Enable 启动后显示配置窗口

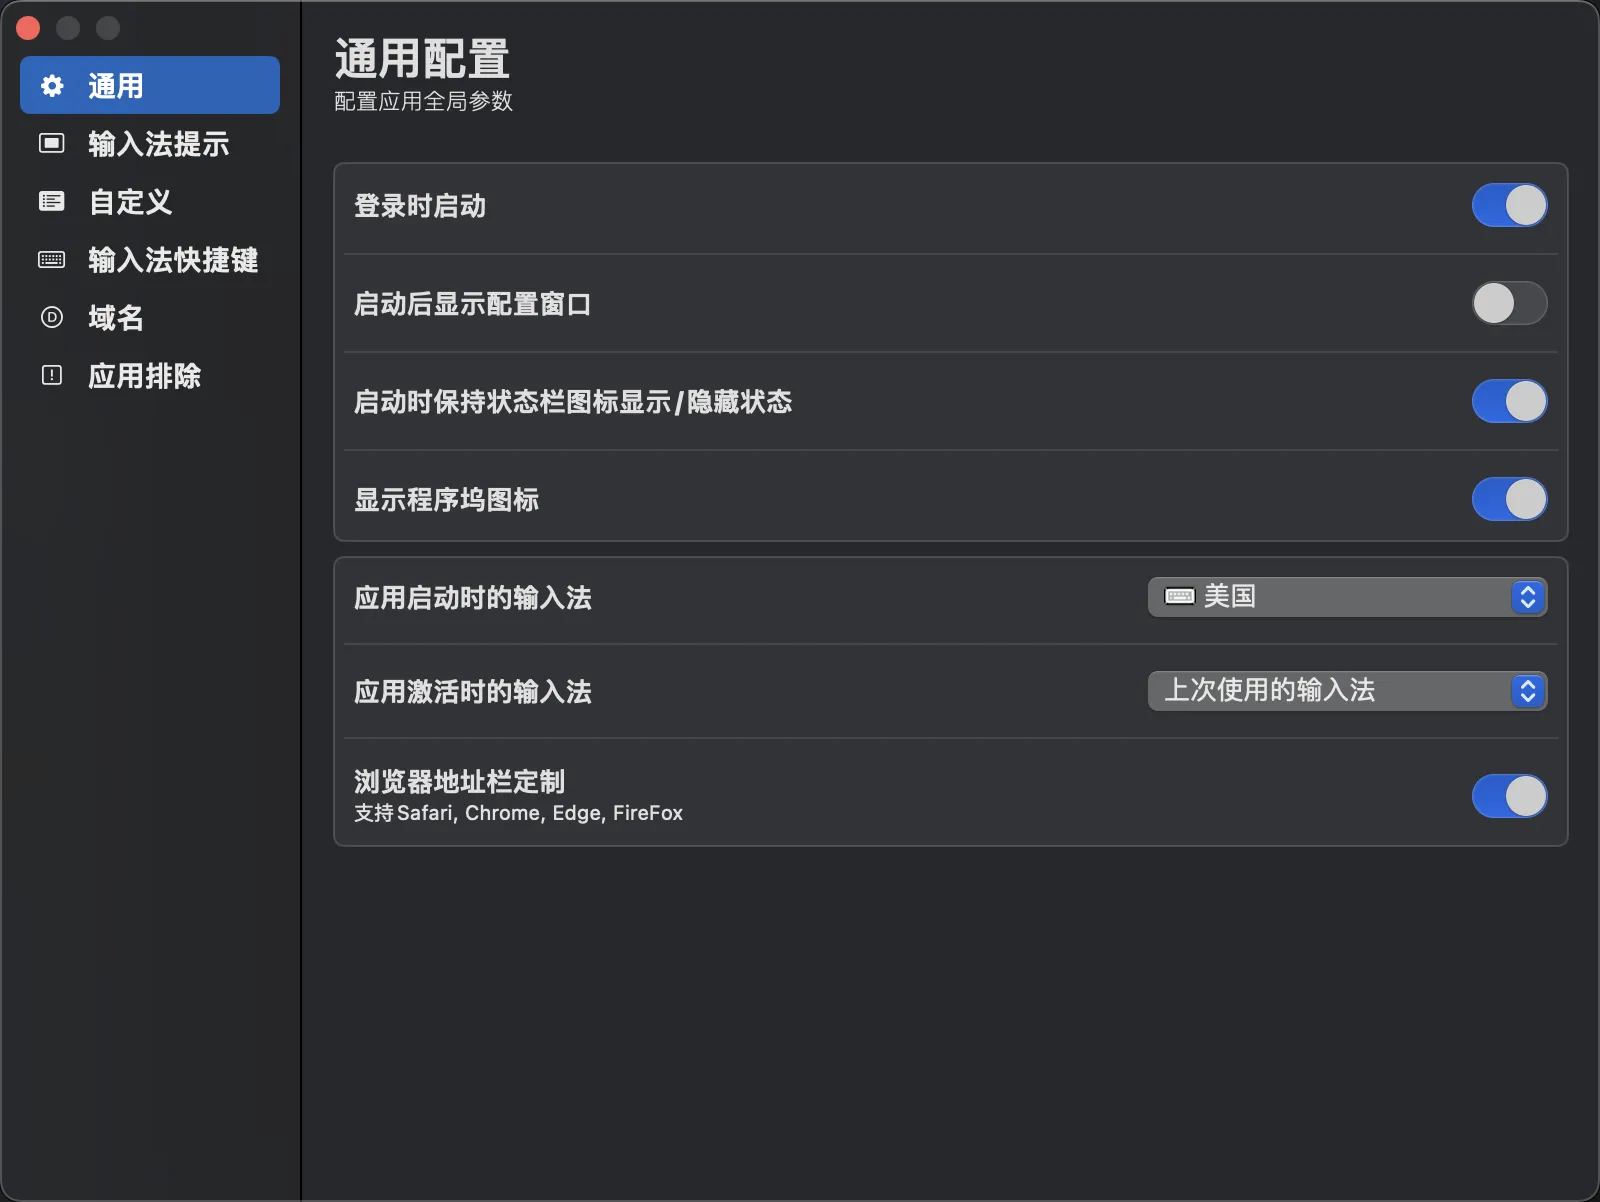point(1510,303)
